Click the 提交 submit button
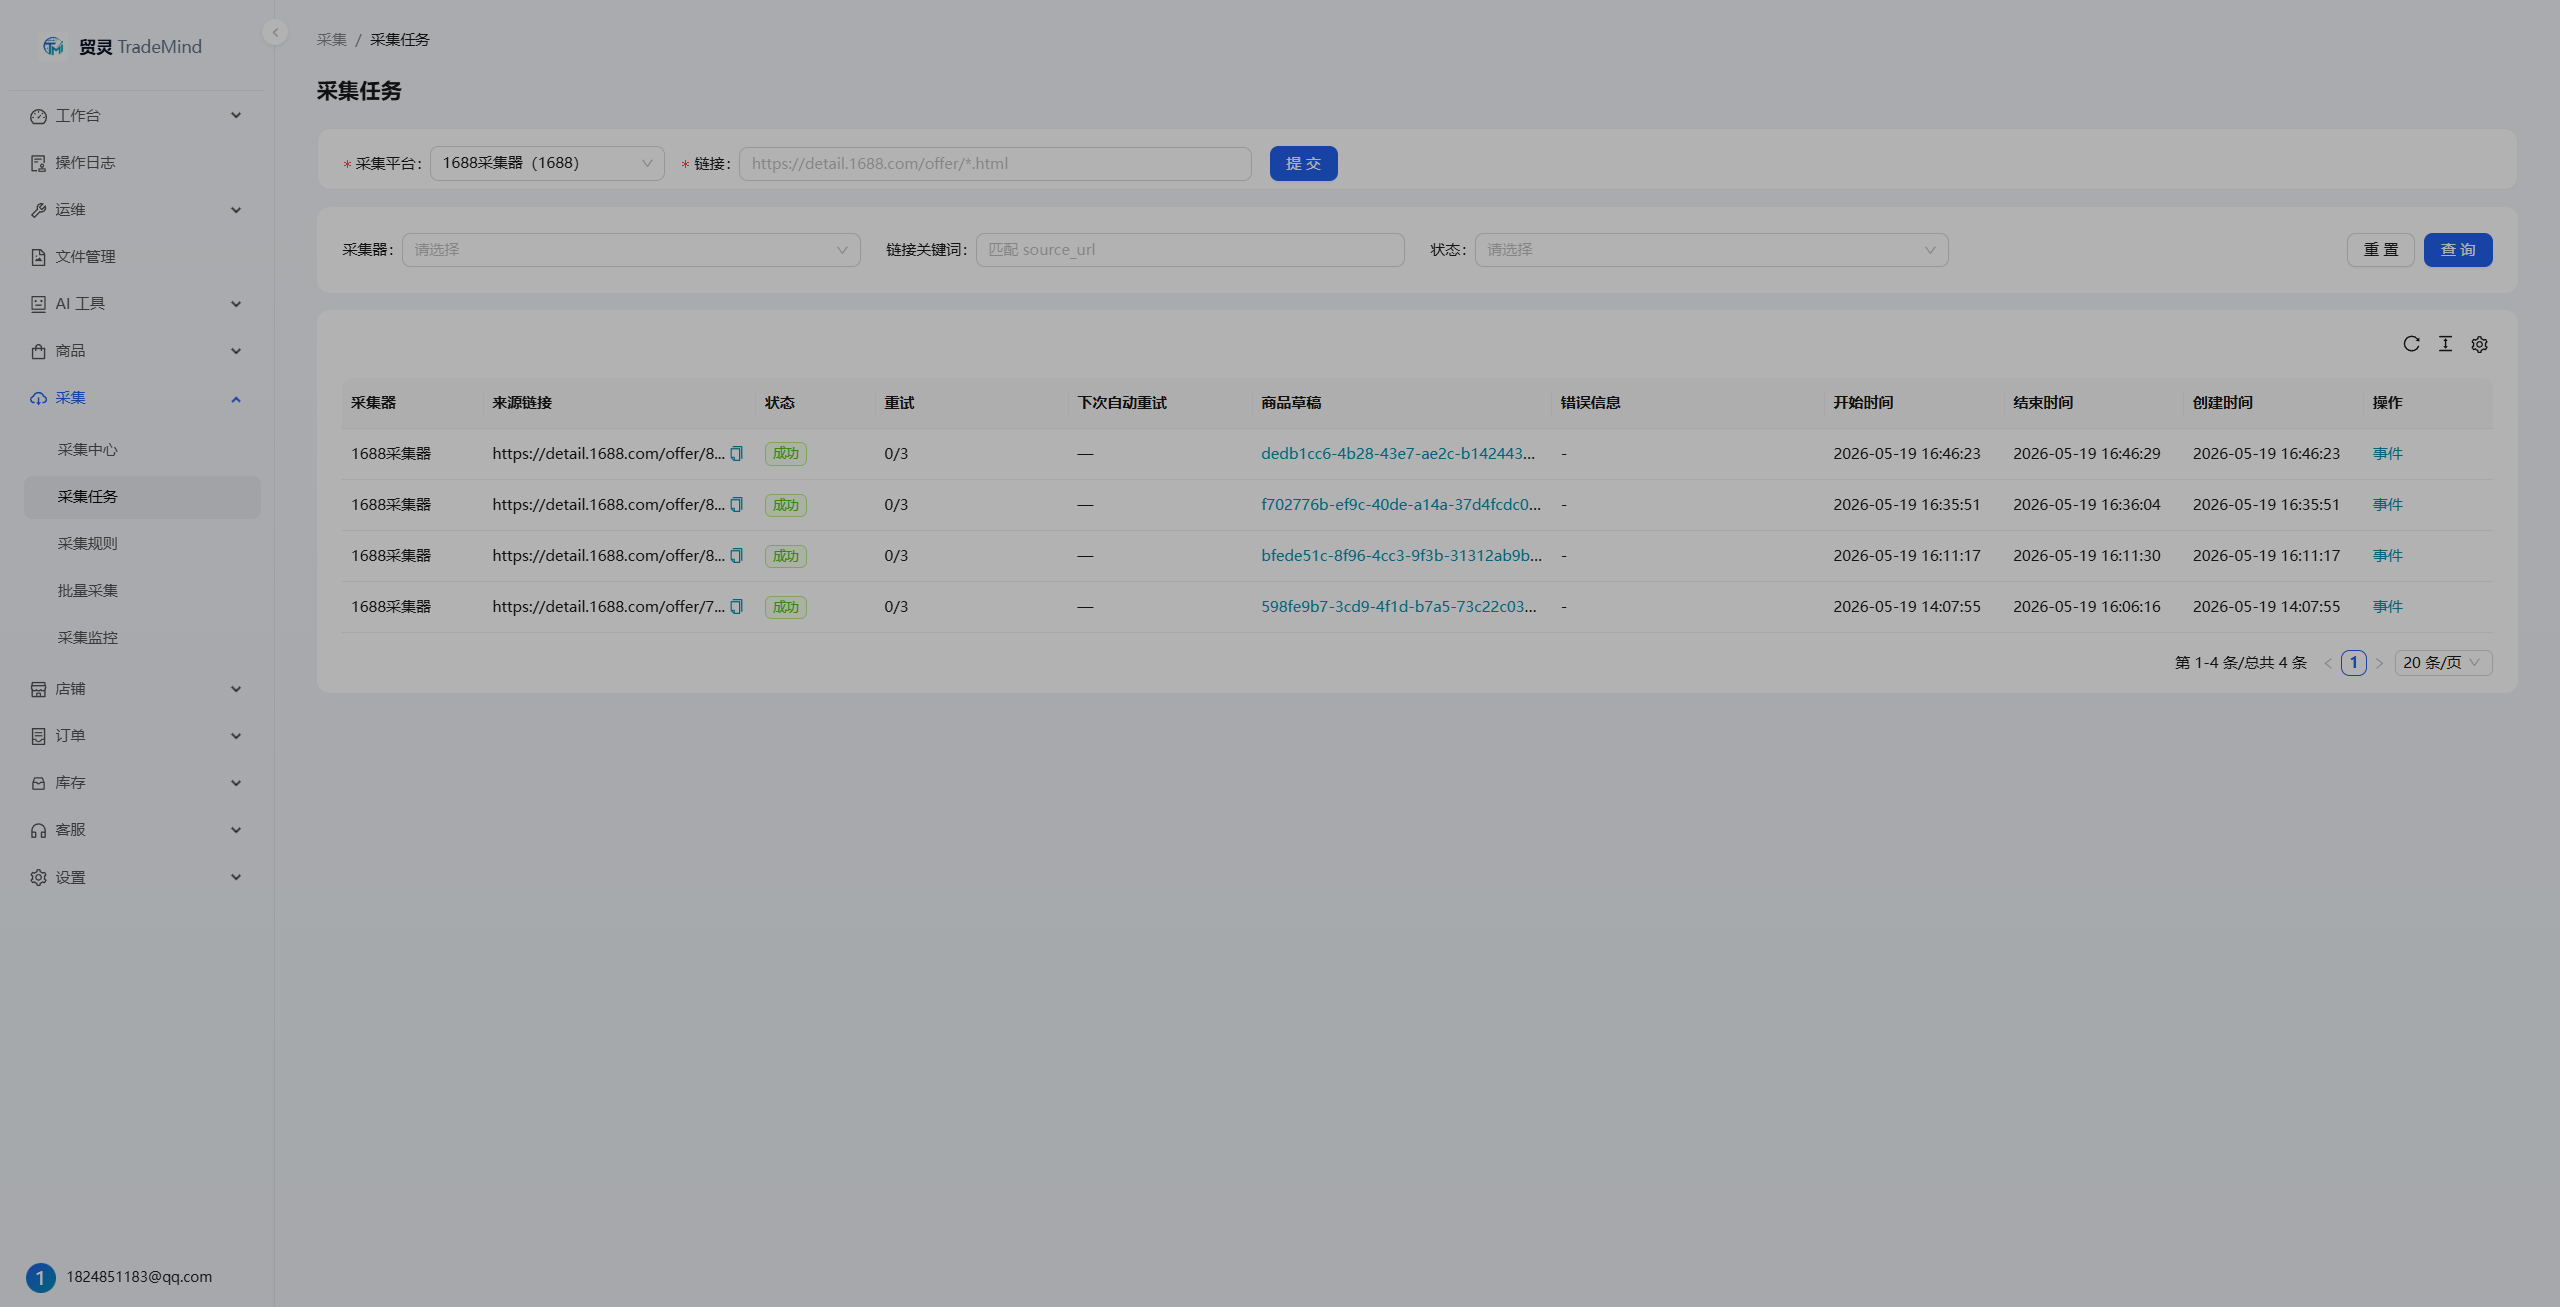 pos(1303,164)
